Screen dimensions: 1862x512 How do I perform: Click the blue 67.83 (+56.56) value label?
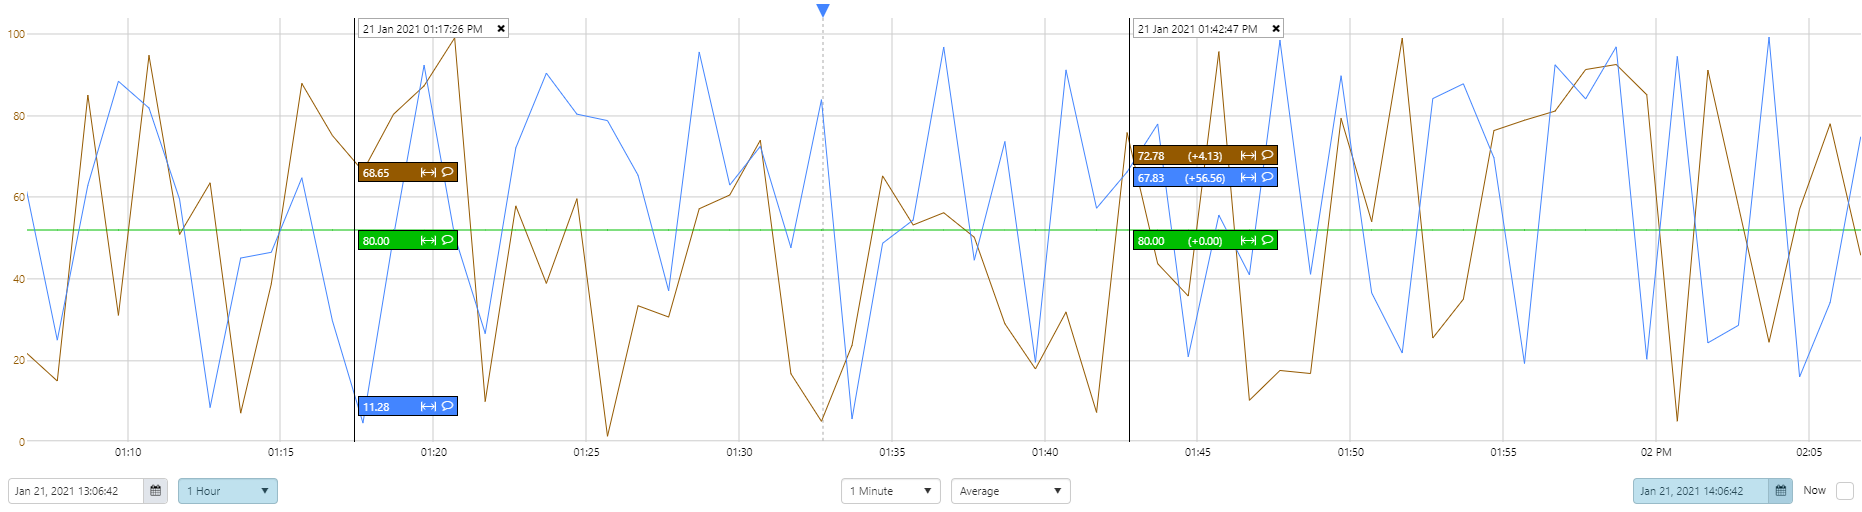1181,178
